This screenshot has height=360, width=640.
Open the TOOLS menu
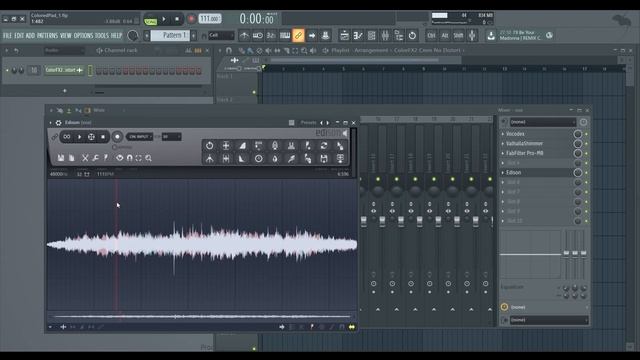point(102,36)
